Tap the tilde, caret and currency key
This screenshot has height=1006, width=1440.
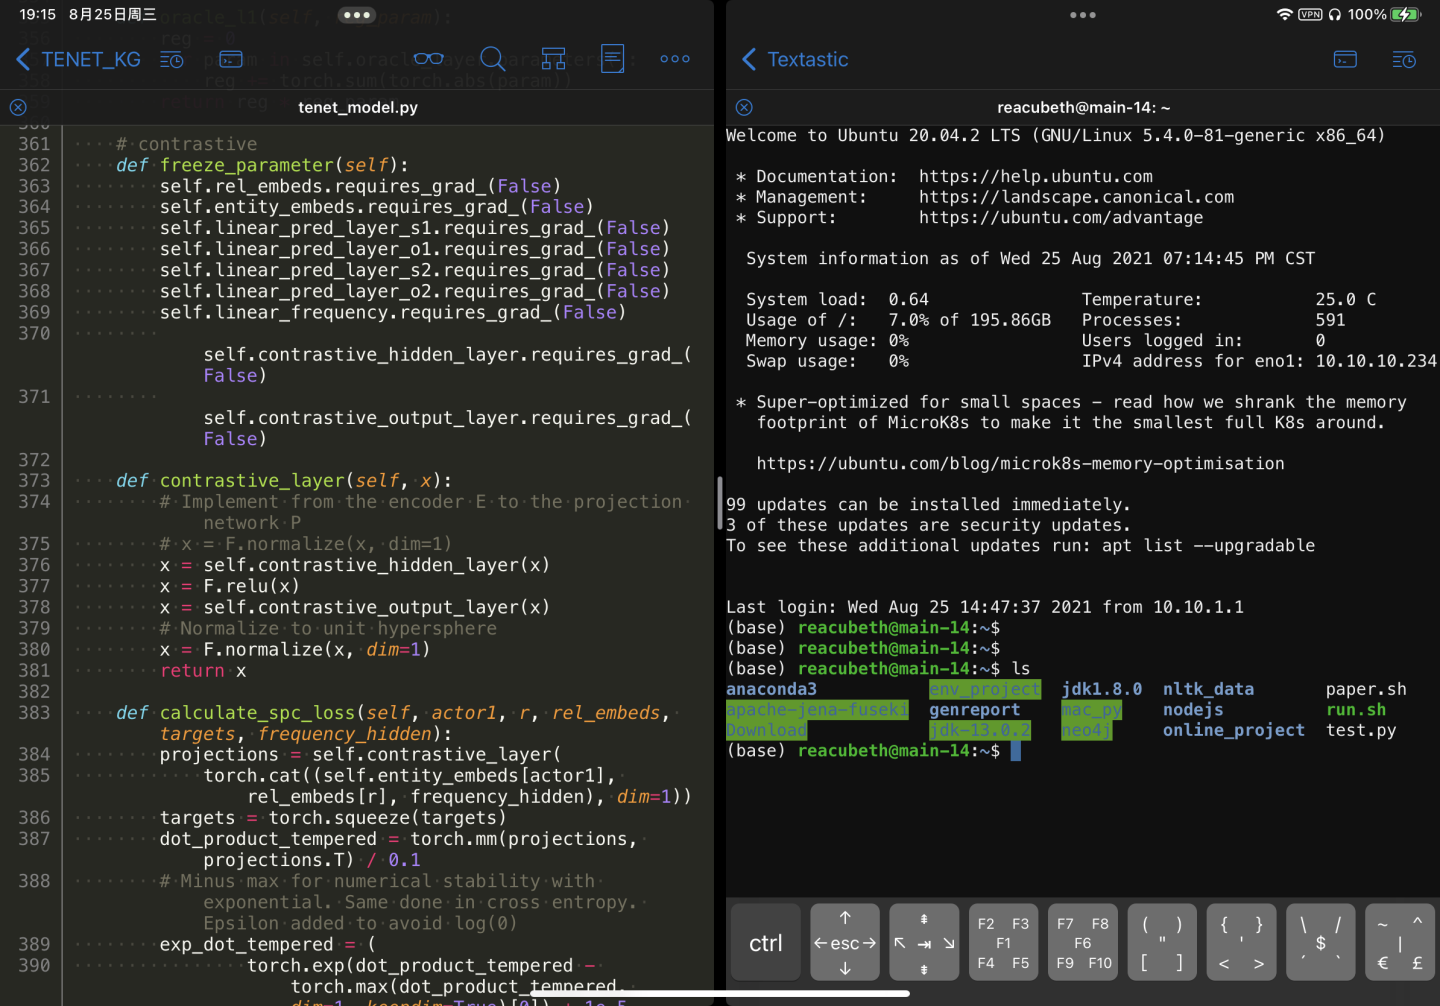tap(1400, 942)
